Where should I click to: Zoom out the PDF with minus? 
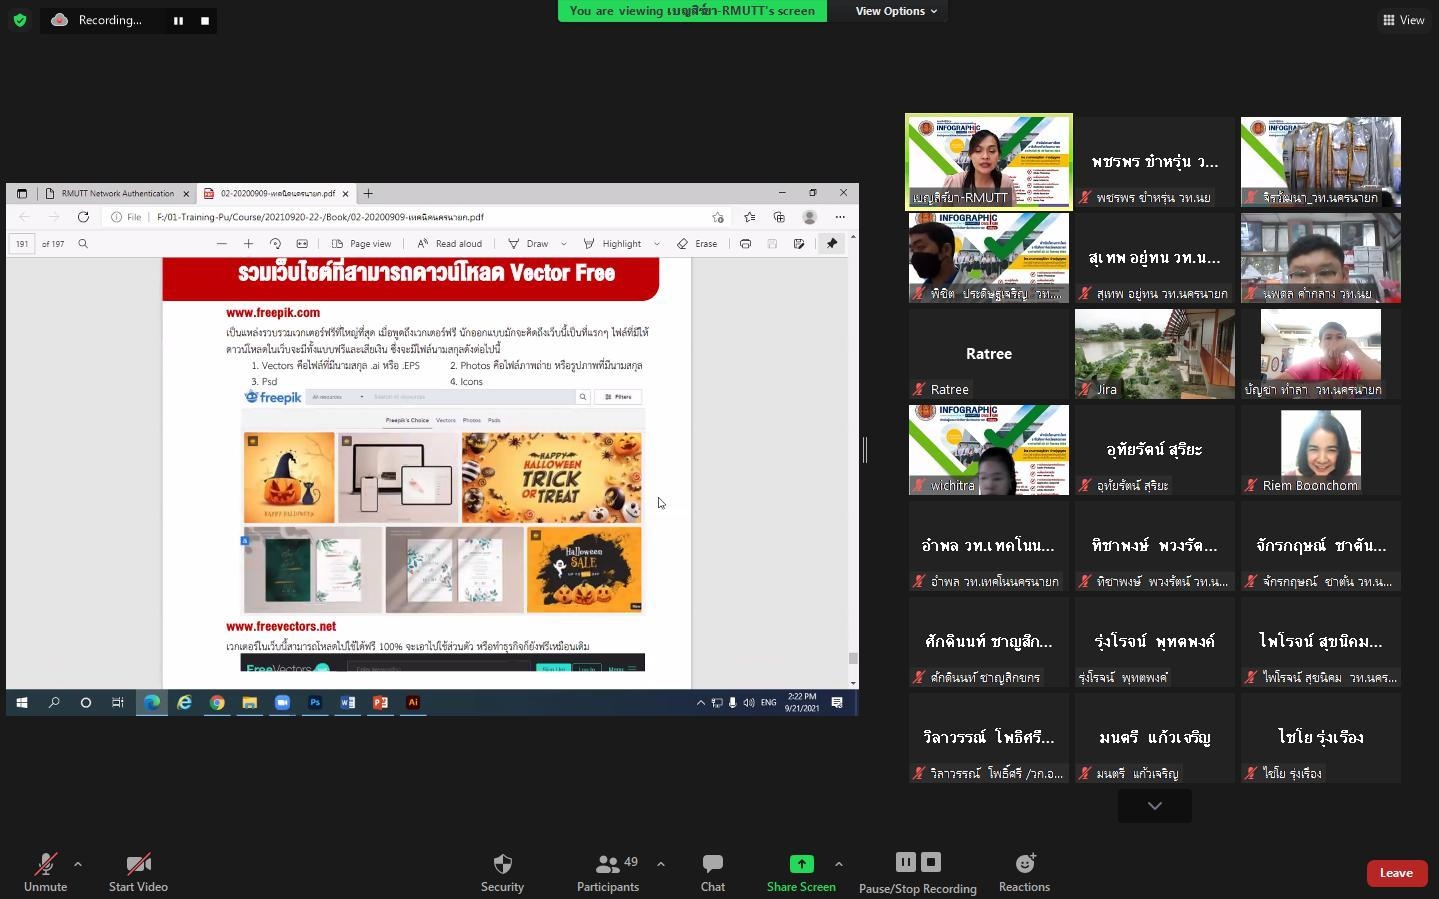(x=221, y=244)
